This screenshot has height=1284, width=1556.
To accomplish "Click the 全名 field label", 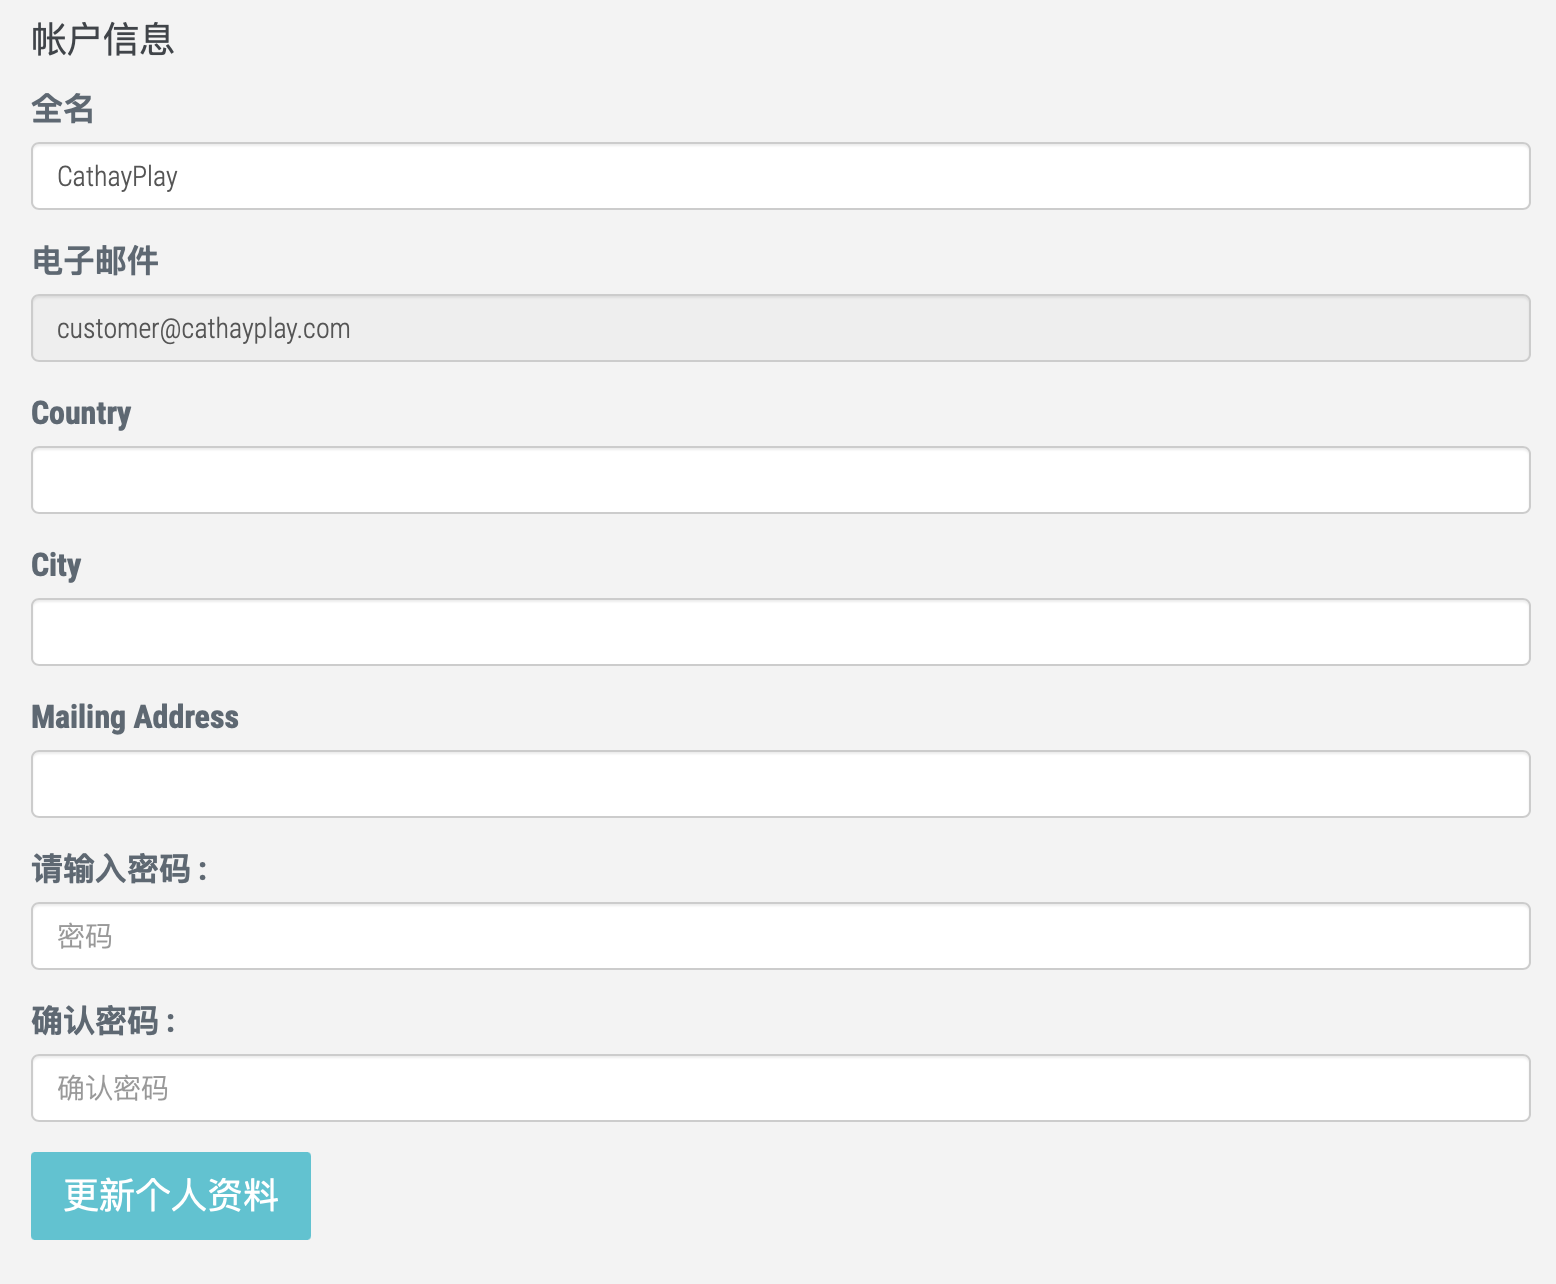I will [63, 108].
